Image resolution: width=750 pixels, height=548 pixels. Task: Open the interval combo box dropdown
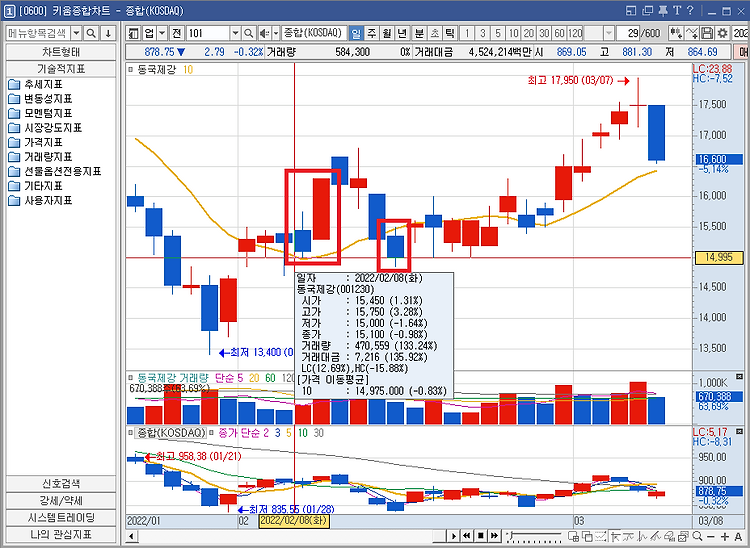608,33
